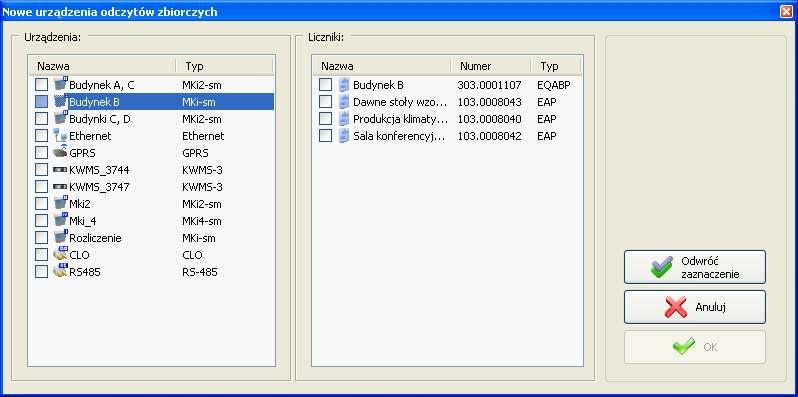
Task: Select the KWMS_3744 device icon
Action: 61,169
